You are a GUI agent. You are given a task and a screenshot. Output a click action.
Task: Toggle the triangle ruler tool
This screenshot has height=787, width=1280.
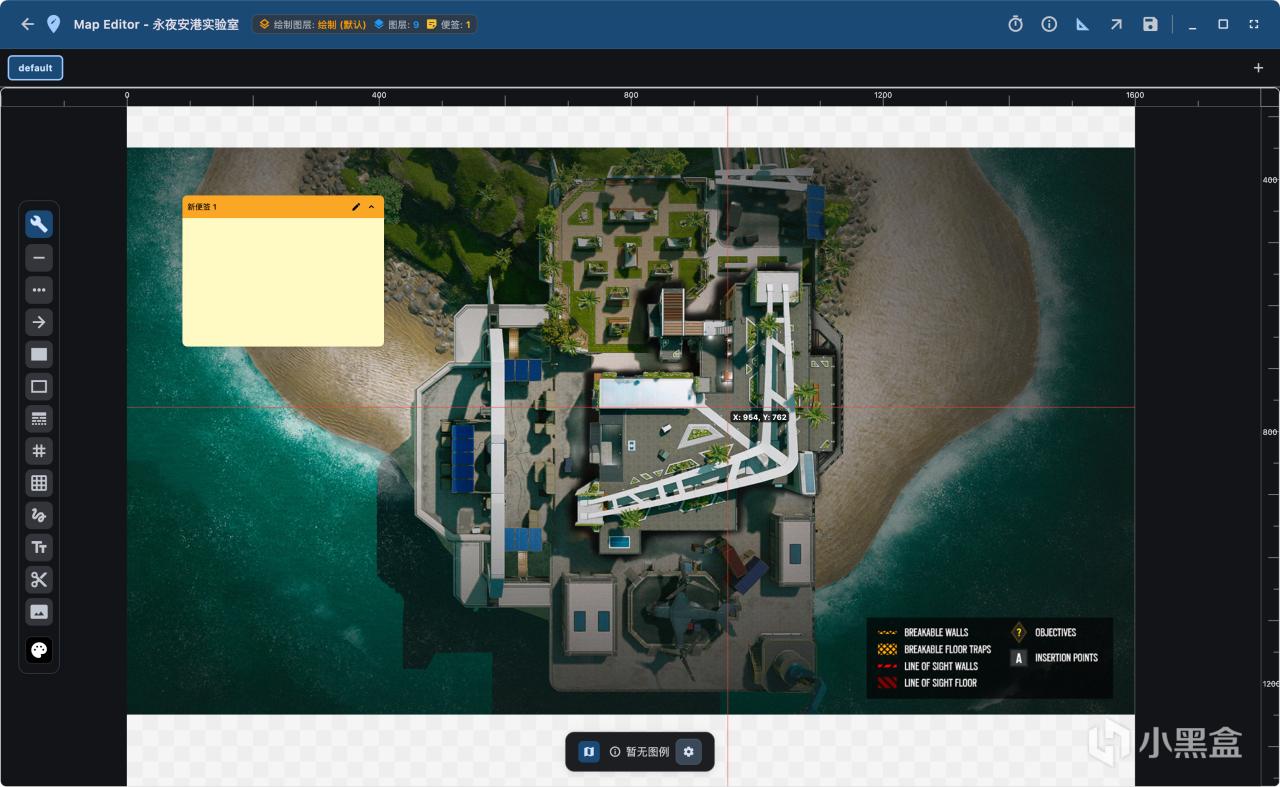[x=1082, y=24]
